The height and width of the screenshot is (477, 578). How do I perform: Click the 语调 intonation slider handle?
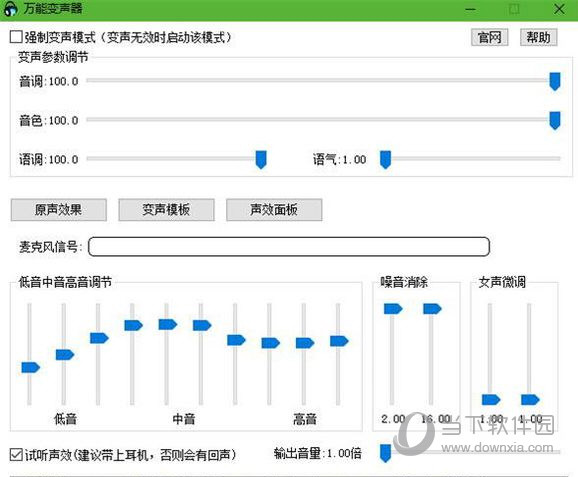click(261, 160)
